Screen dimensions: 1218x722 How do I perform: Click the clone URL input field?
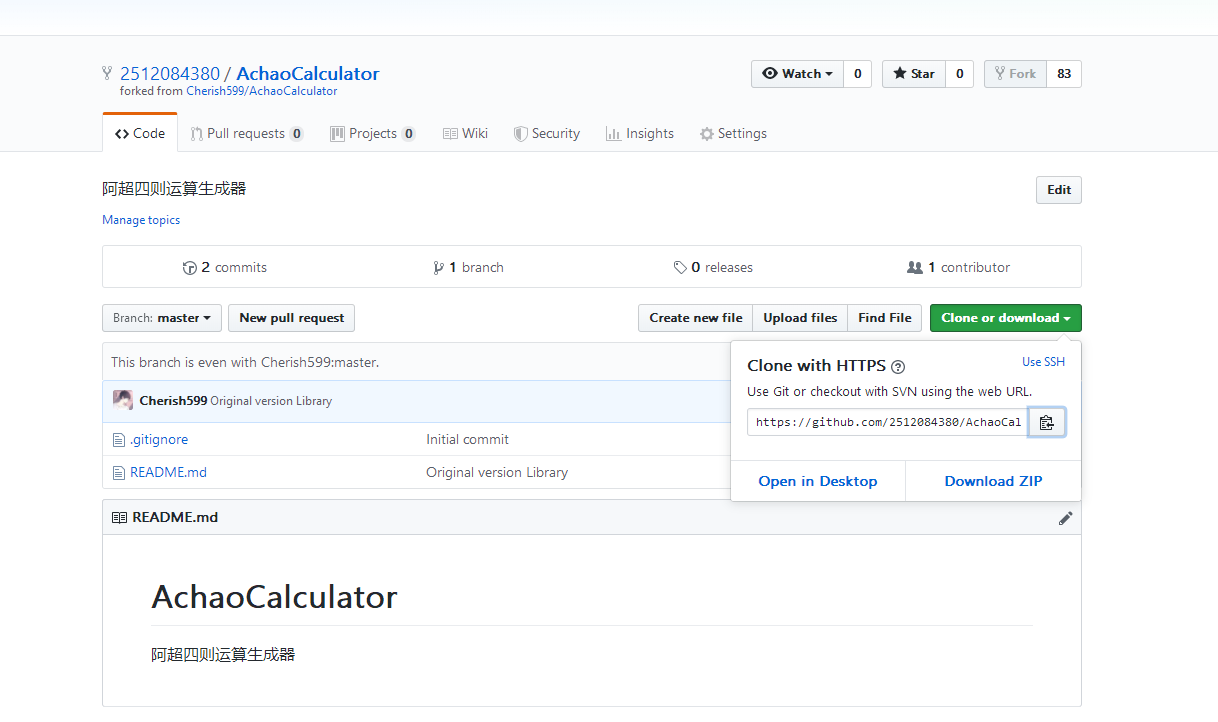pyautogui.click(x=888, y=422)
